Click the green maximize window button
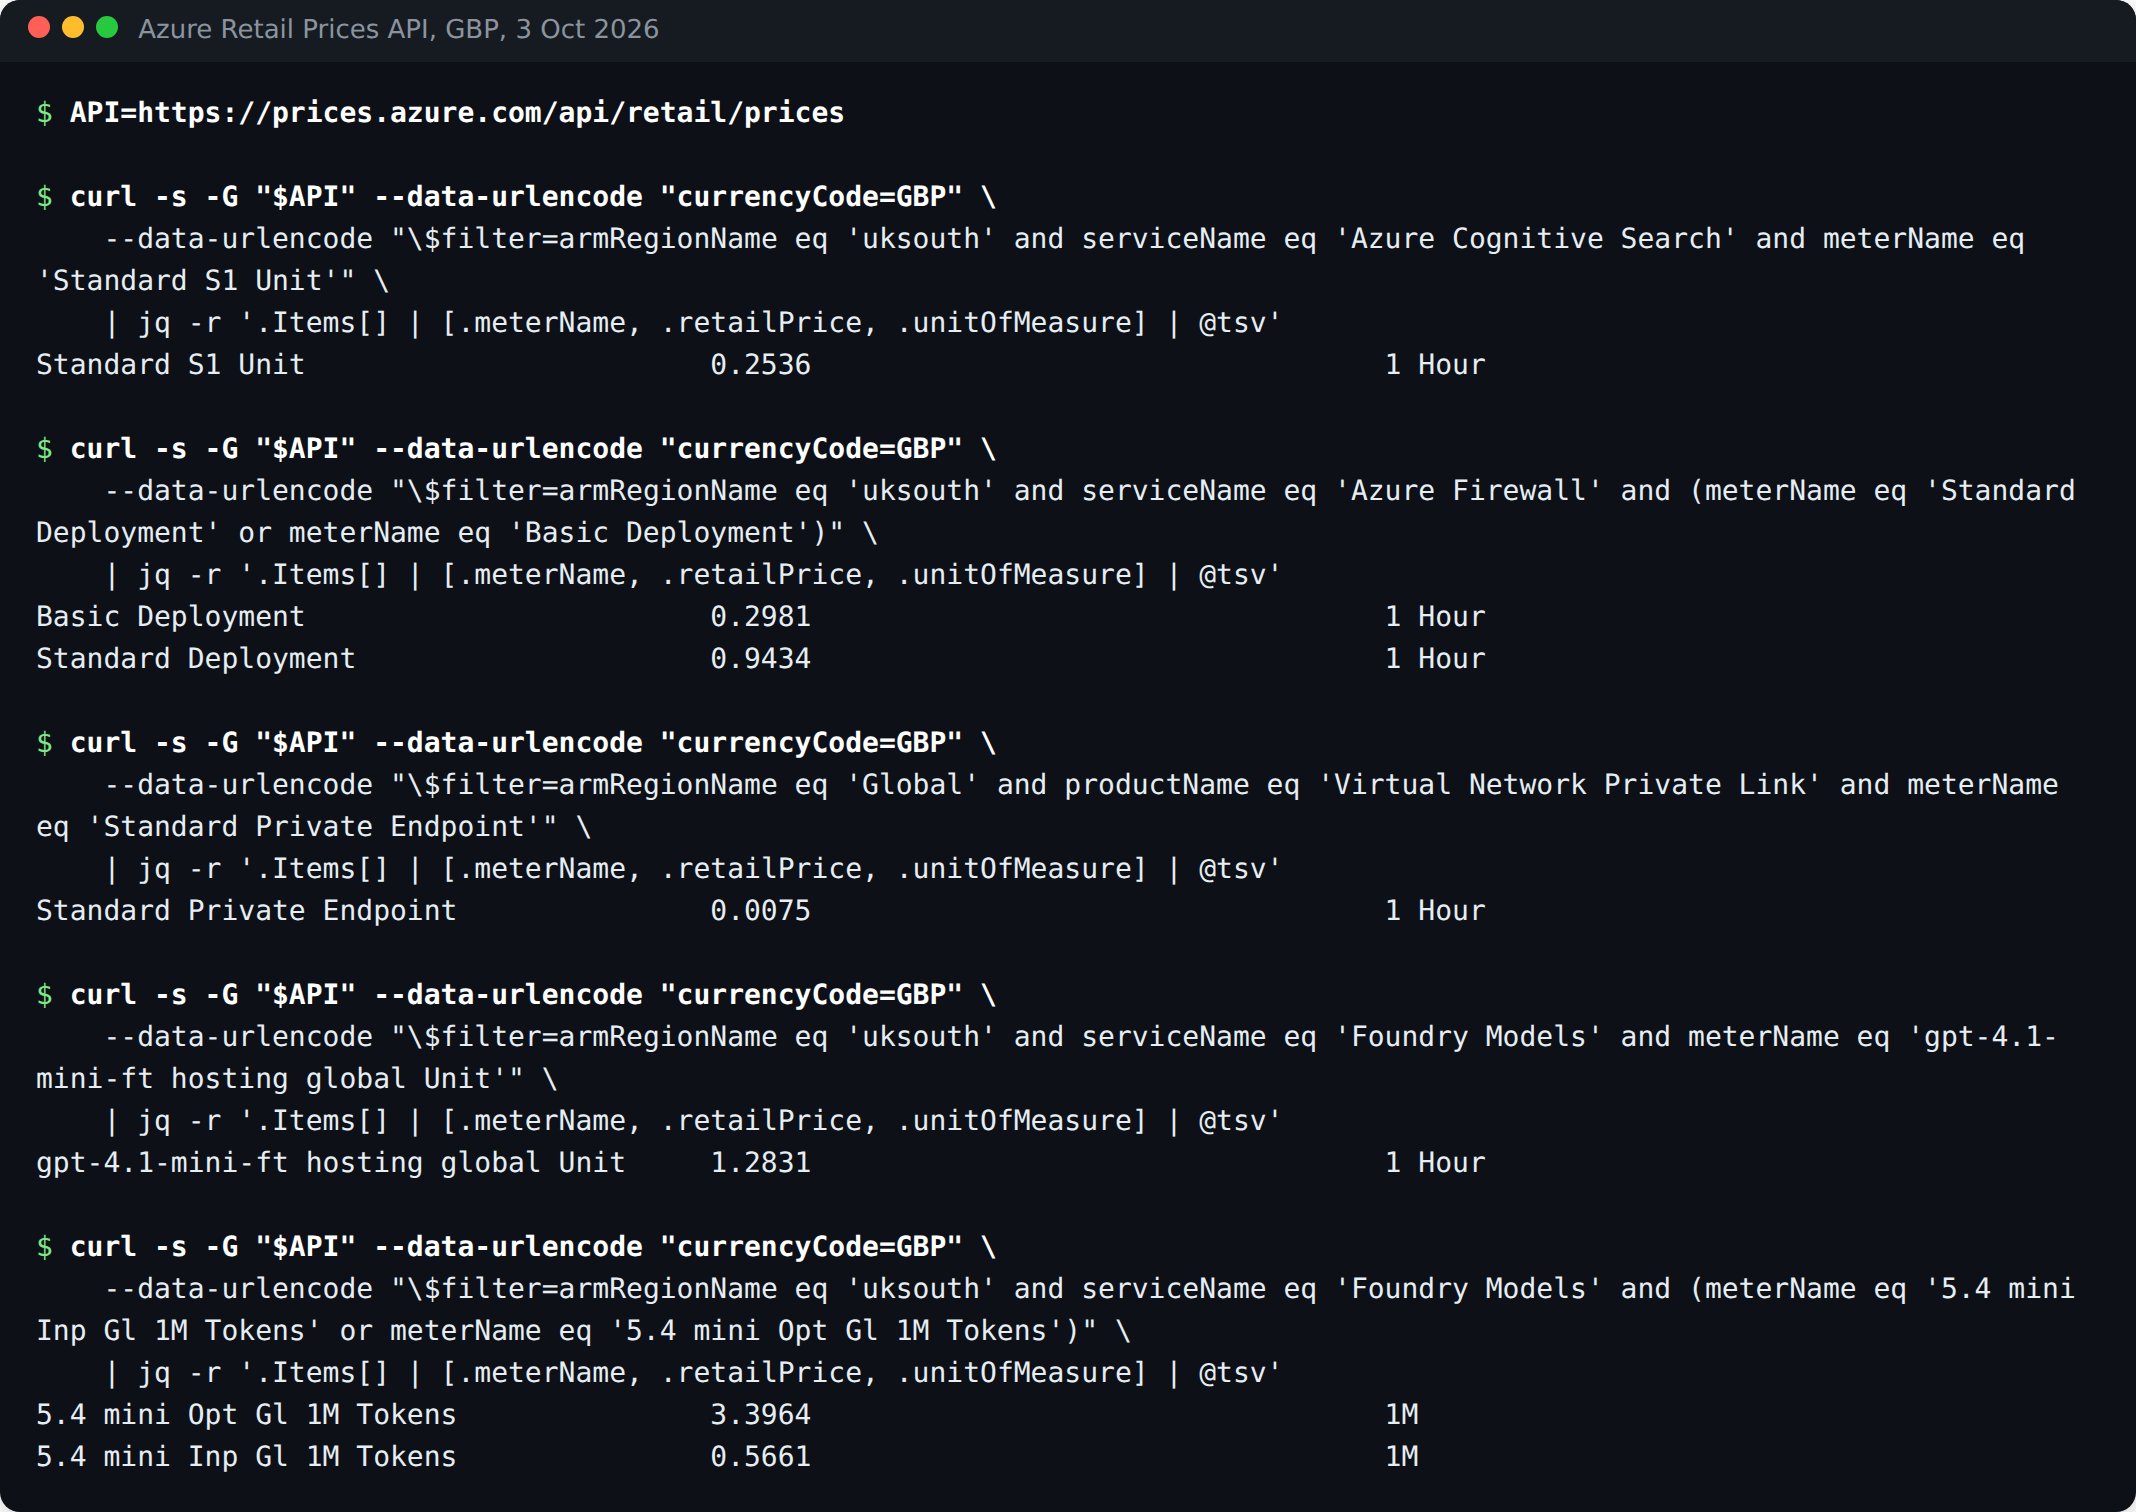2136x1512 pixels. click(x=107, y=28)
